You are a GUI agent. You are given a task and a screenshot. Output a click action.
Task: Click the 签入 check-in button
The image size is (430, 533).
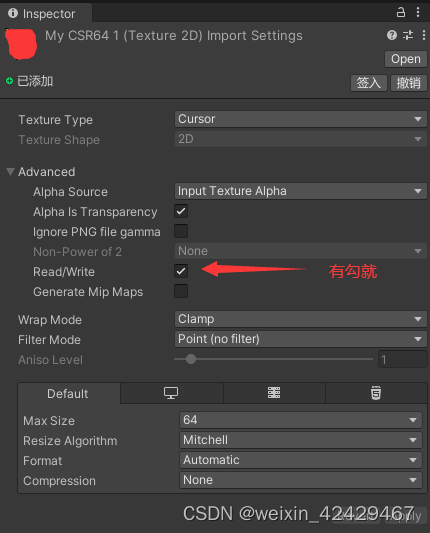coord(369,83)
